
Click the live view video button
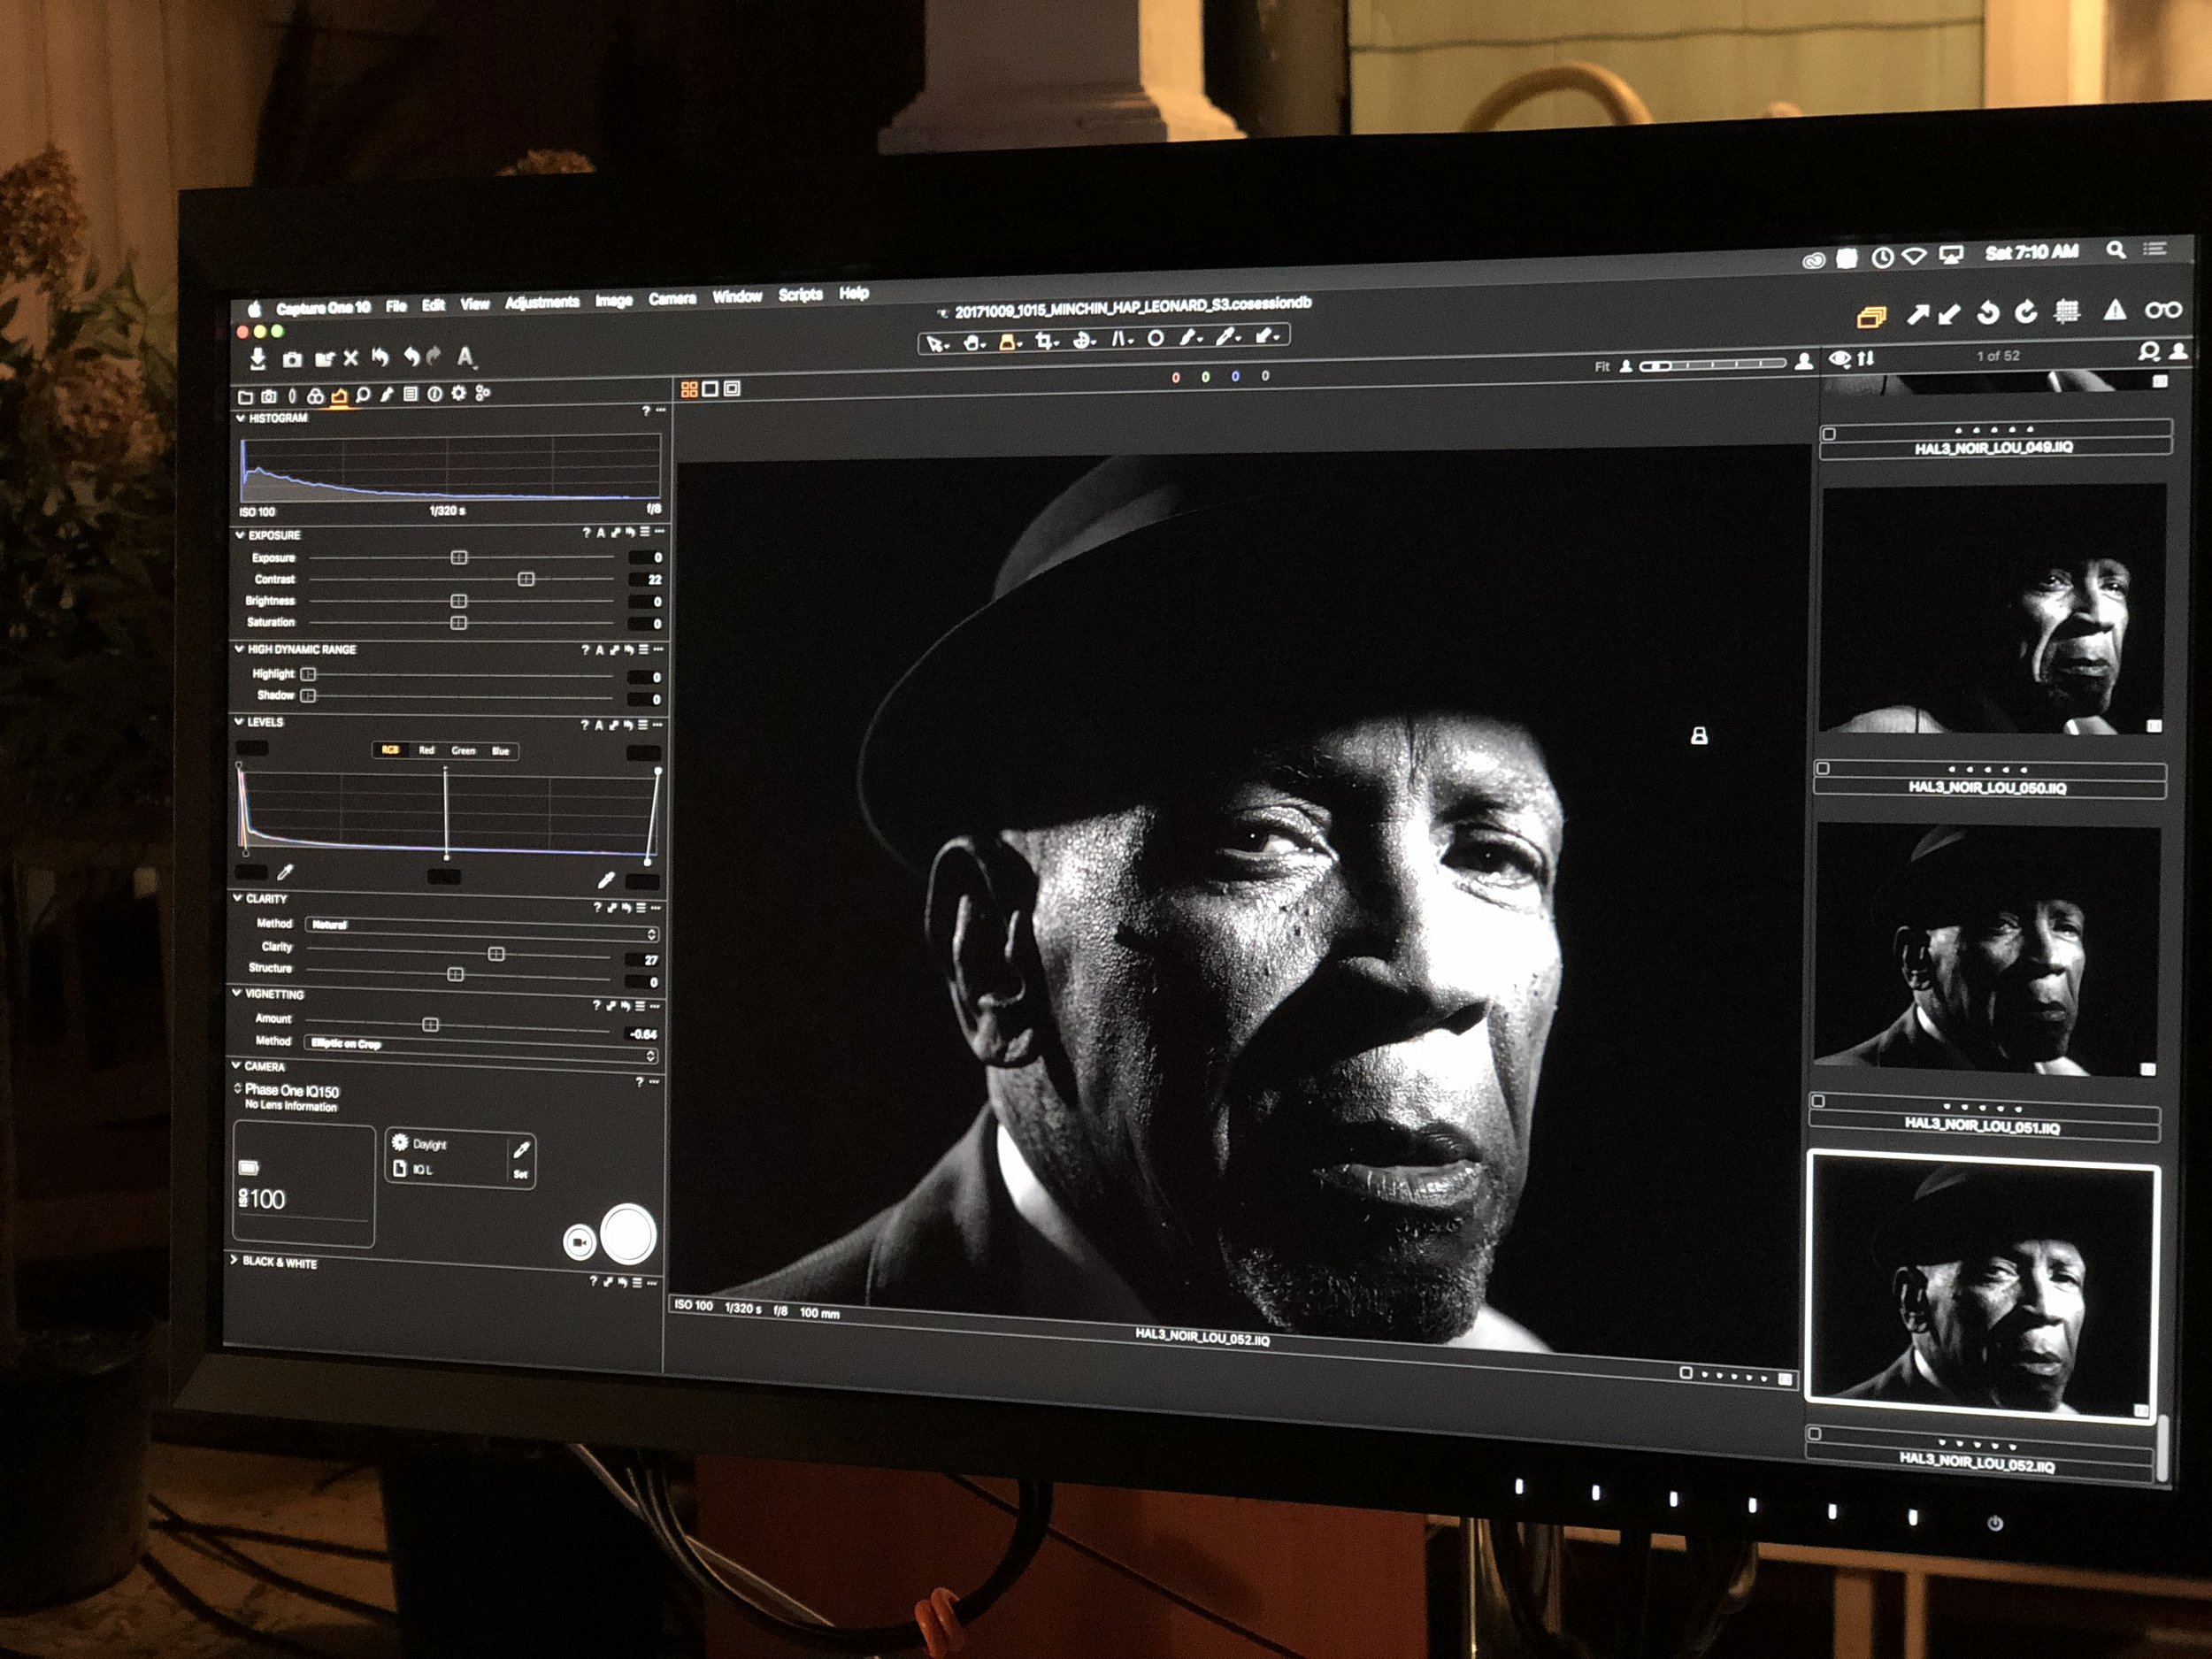(x=578, y=1242)
